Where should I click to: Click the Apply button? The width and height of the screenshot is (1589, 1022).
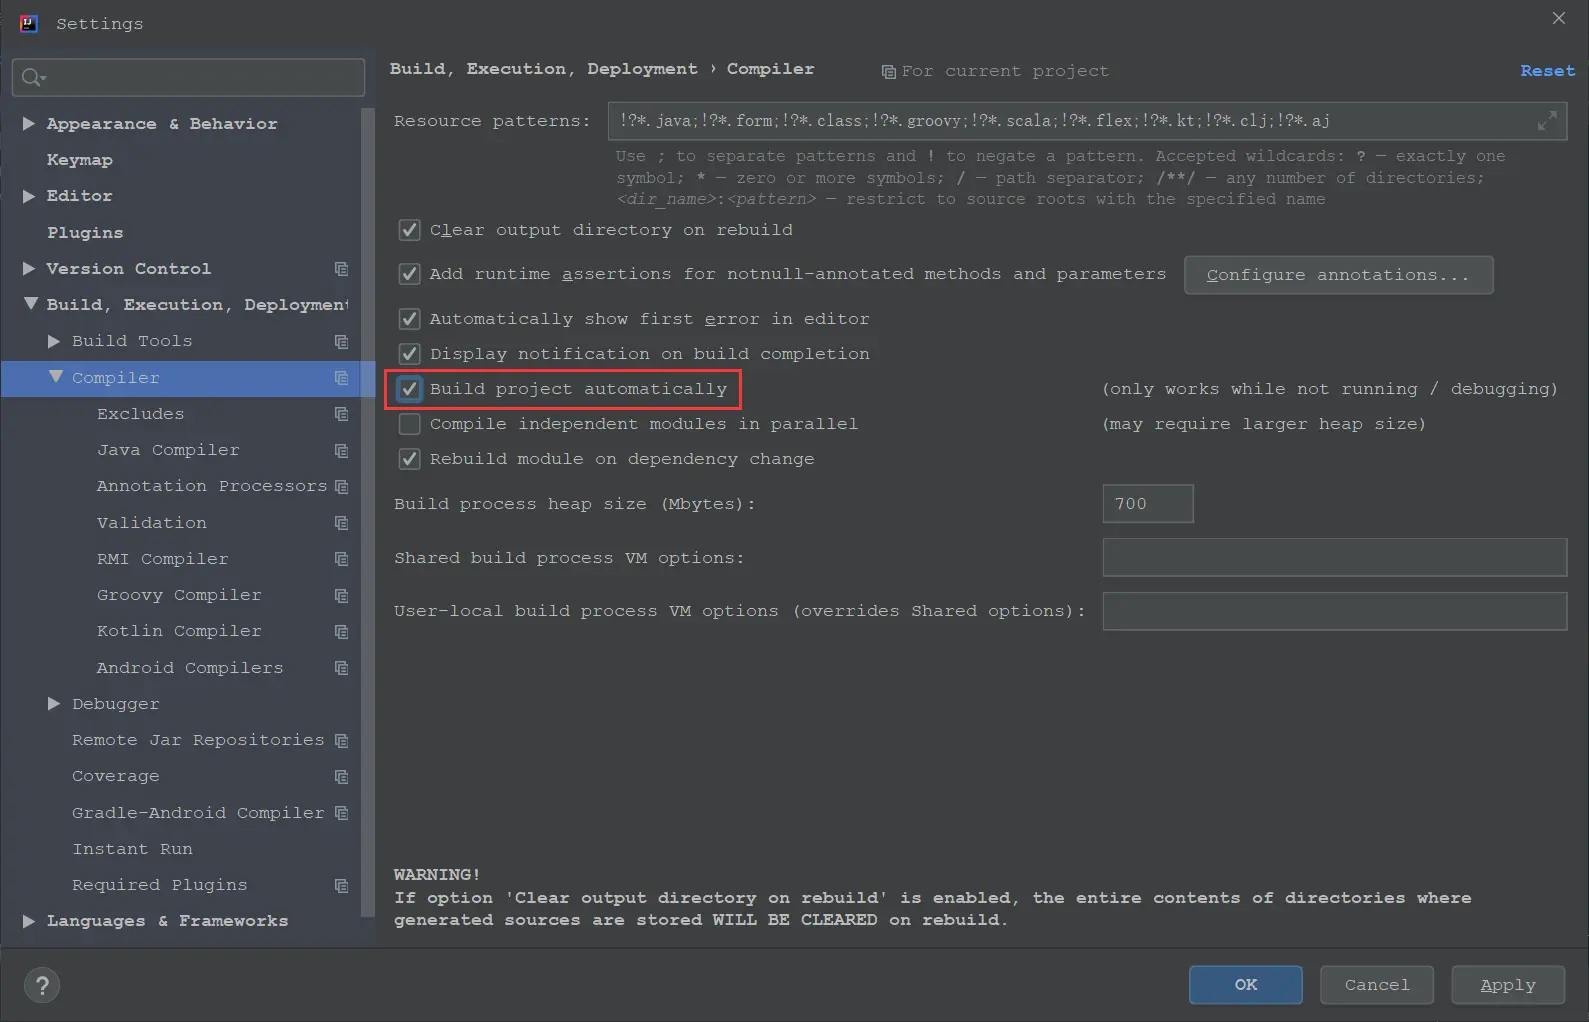(1508, 985)
